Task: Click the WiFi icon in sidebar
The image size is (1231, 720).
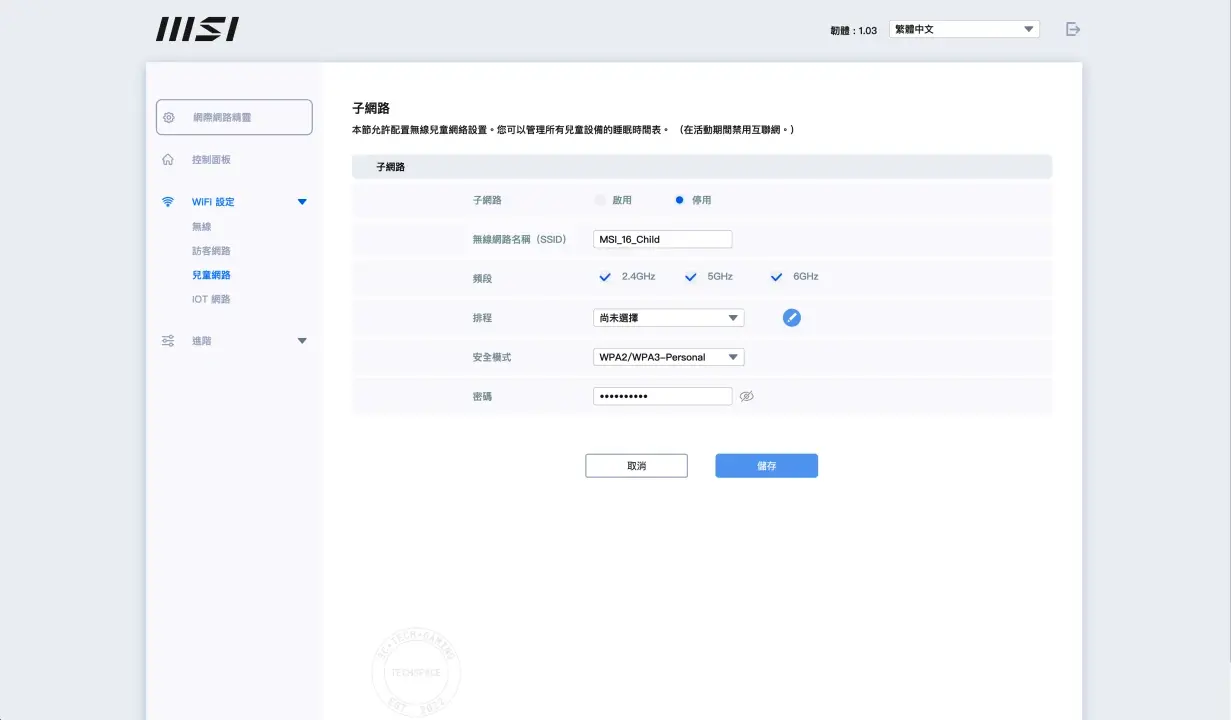Action: point(168,202)
